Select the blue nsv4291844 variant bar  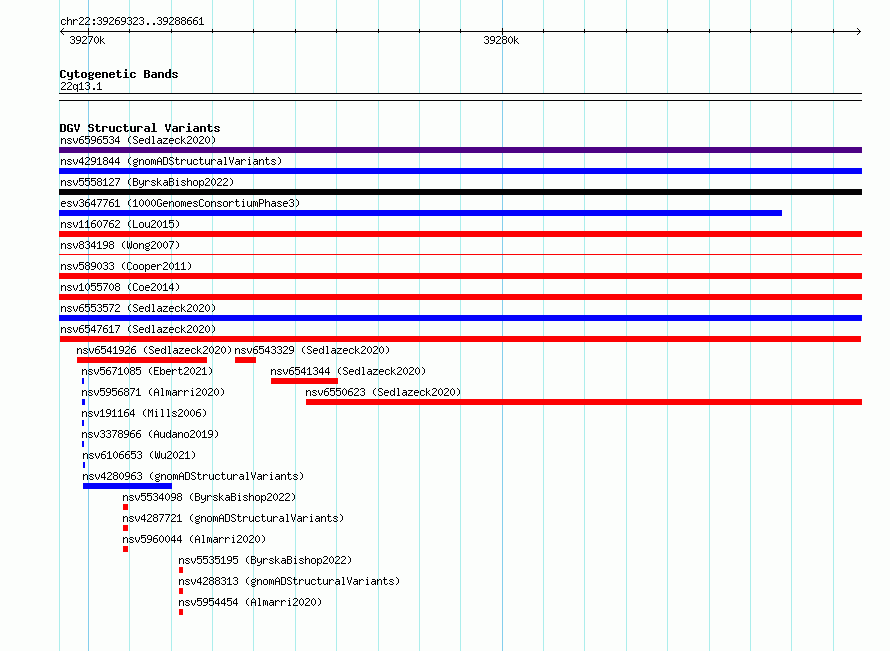click(460, 171)
